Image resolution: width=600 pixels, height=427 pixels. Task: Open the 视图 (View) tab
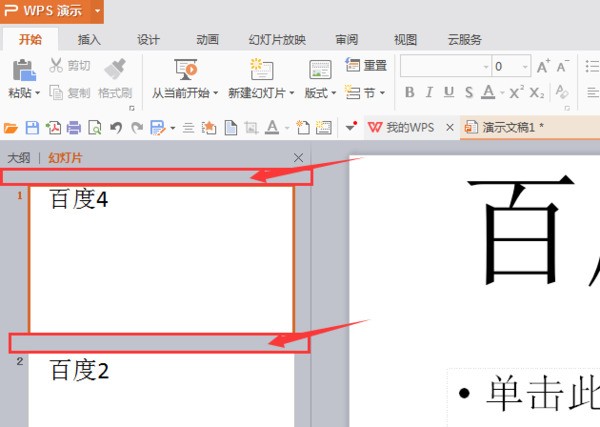(x=405, y=39)
